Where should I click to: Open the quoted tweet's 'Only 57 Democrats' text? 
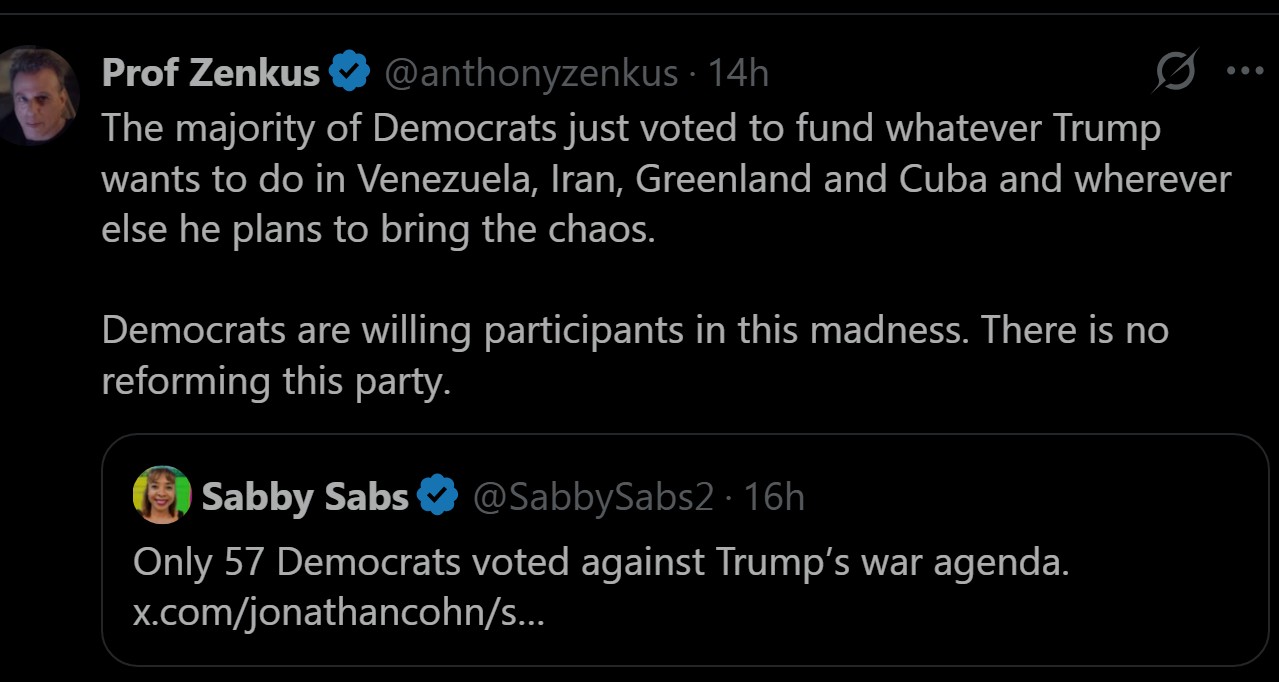(600, 563)
